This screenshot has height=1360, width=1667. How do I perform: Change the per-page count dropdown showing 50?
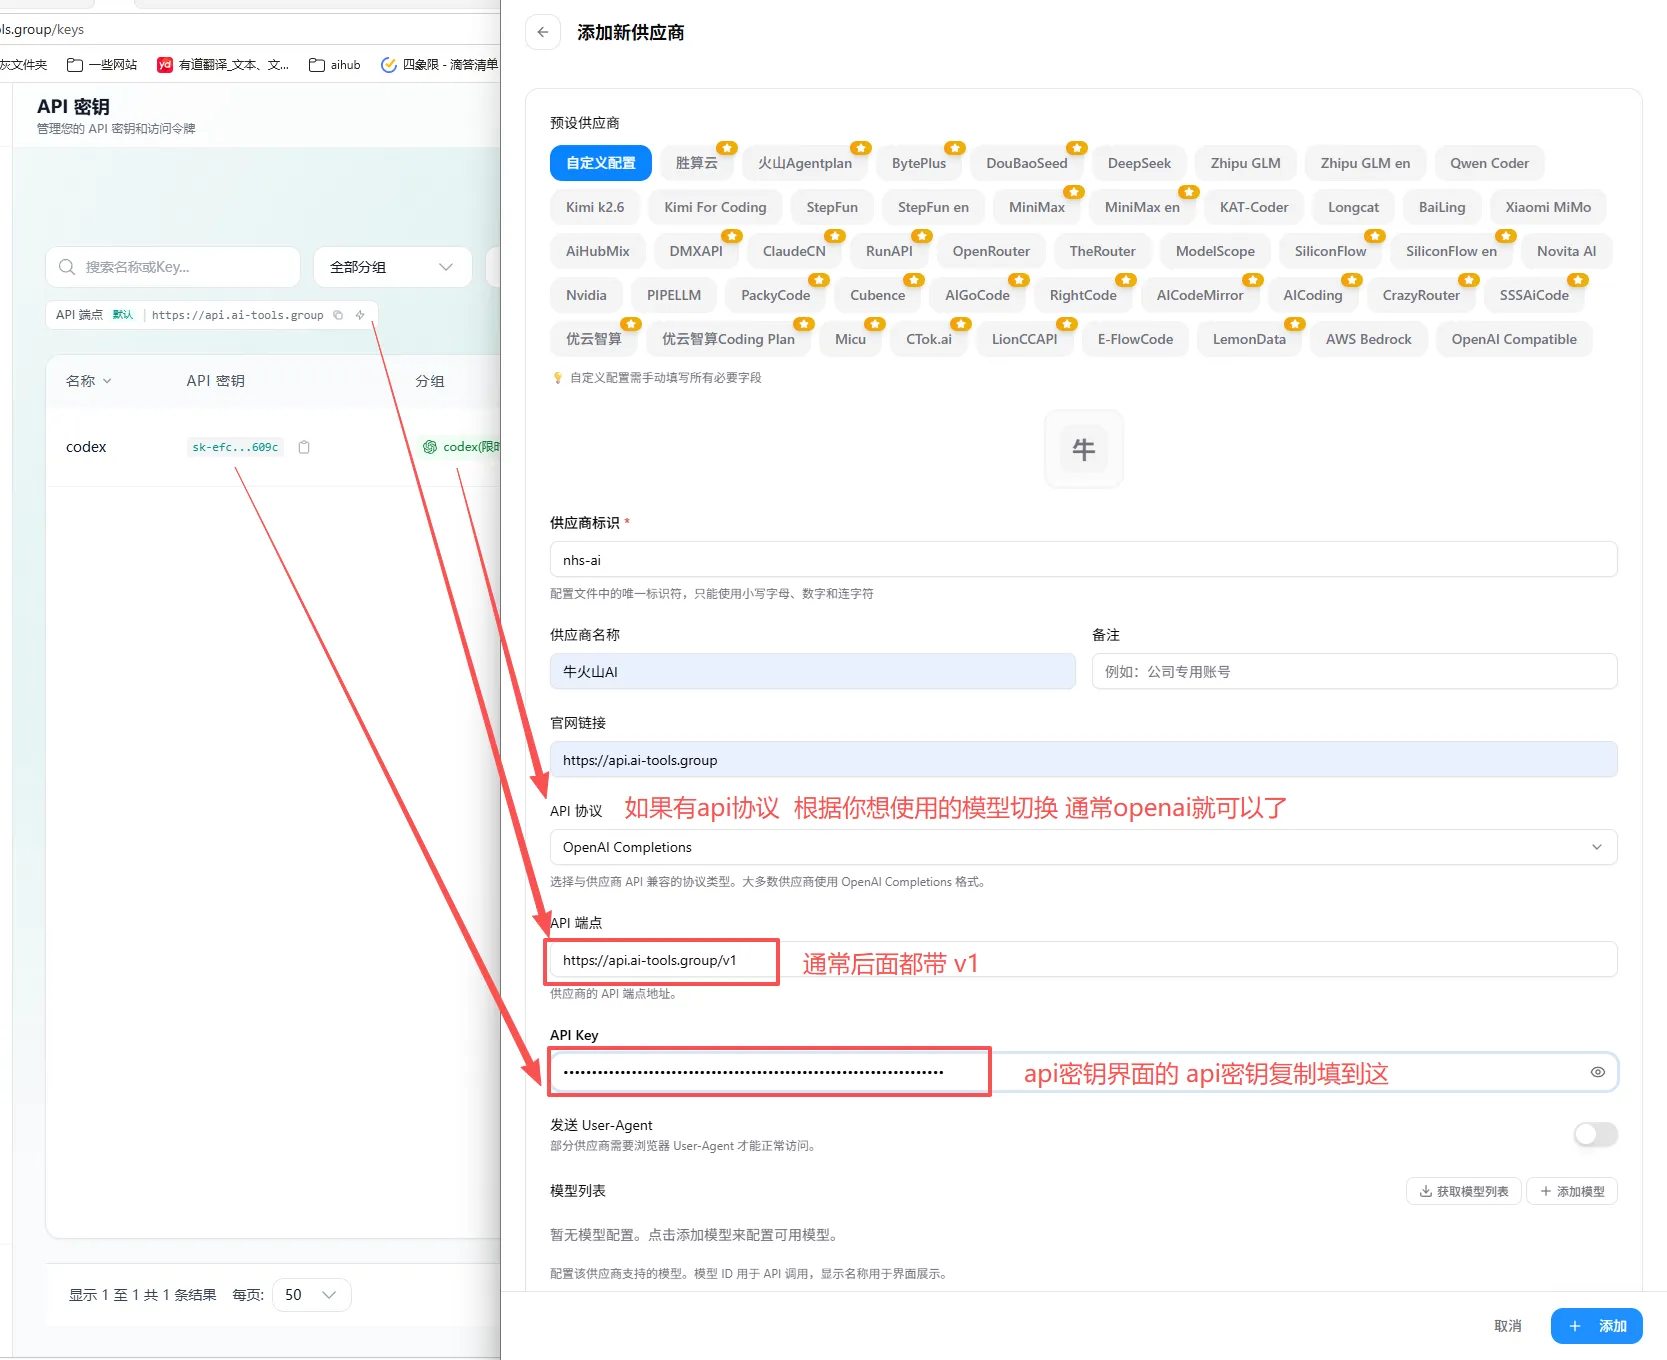[x=311, y=1295]
